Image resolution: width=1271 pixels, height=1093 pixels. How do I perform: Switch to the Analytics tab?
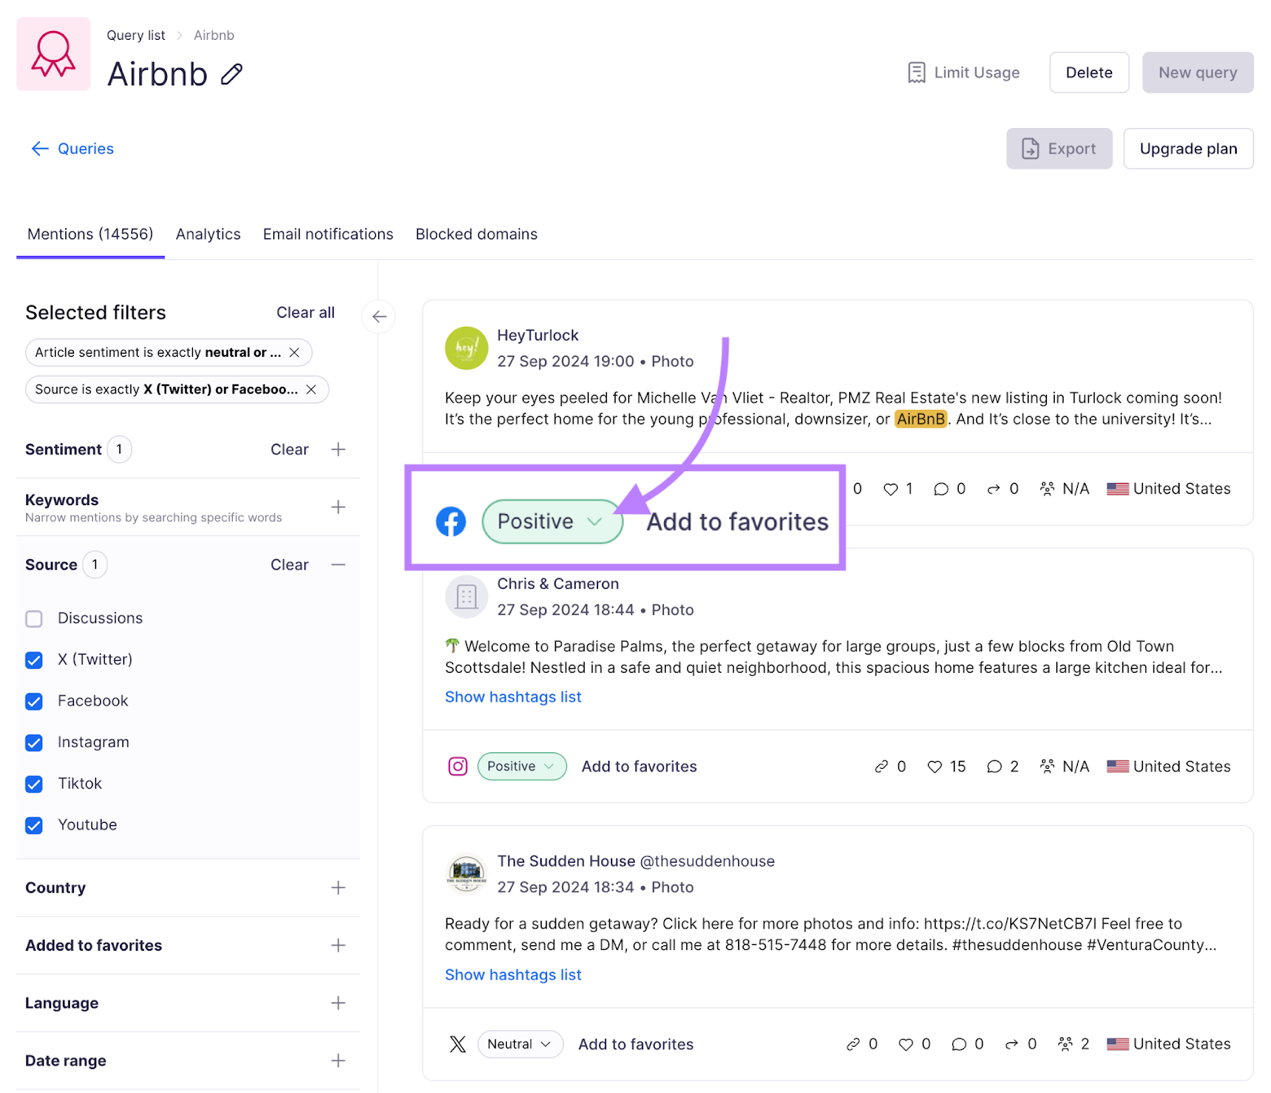208,234
